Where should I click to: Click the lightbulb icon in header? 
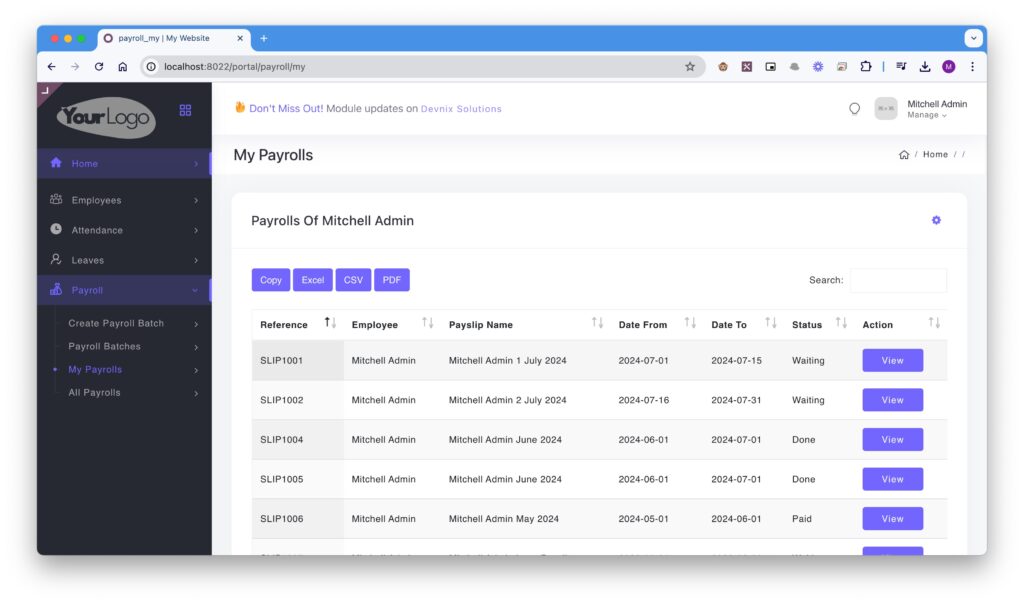point(854,109)
